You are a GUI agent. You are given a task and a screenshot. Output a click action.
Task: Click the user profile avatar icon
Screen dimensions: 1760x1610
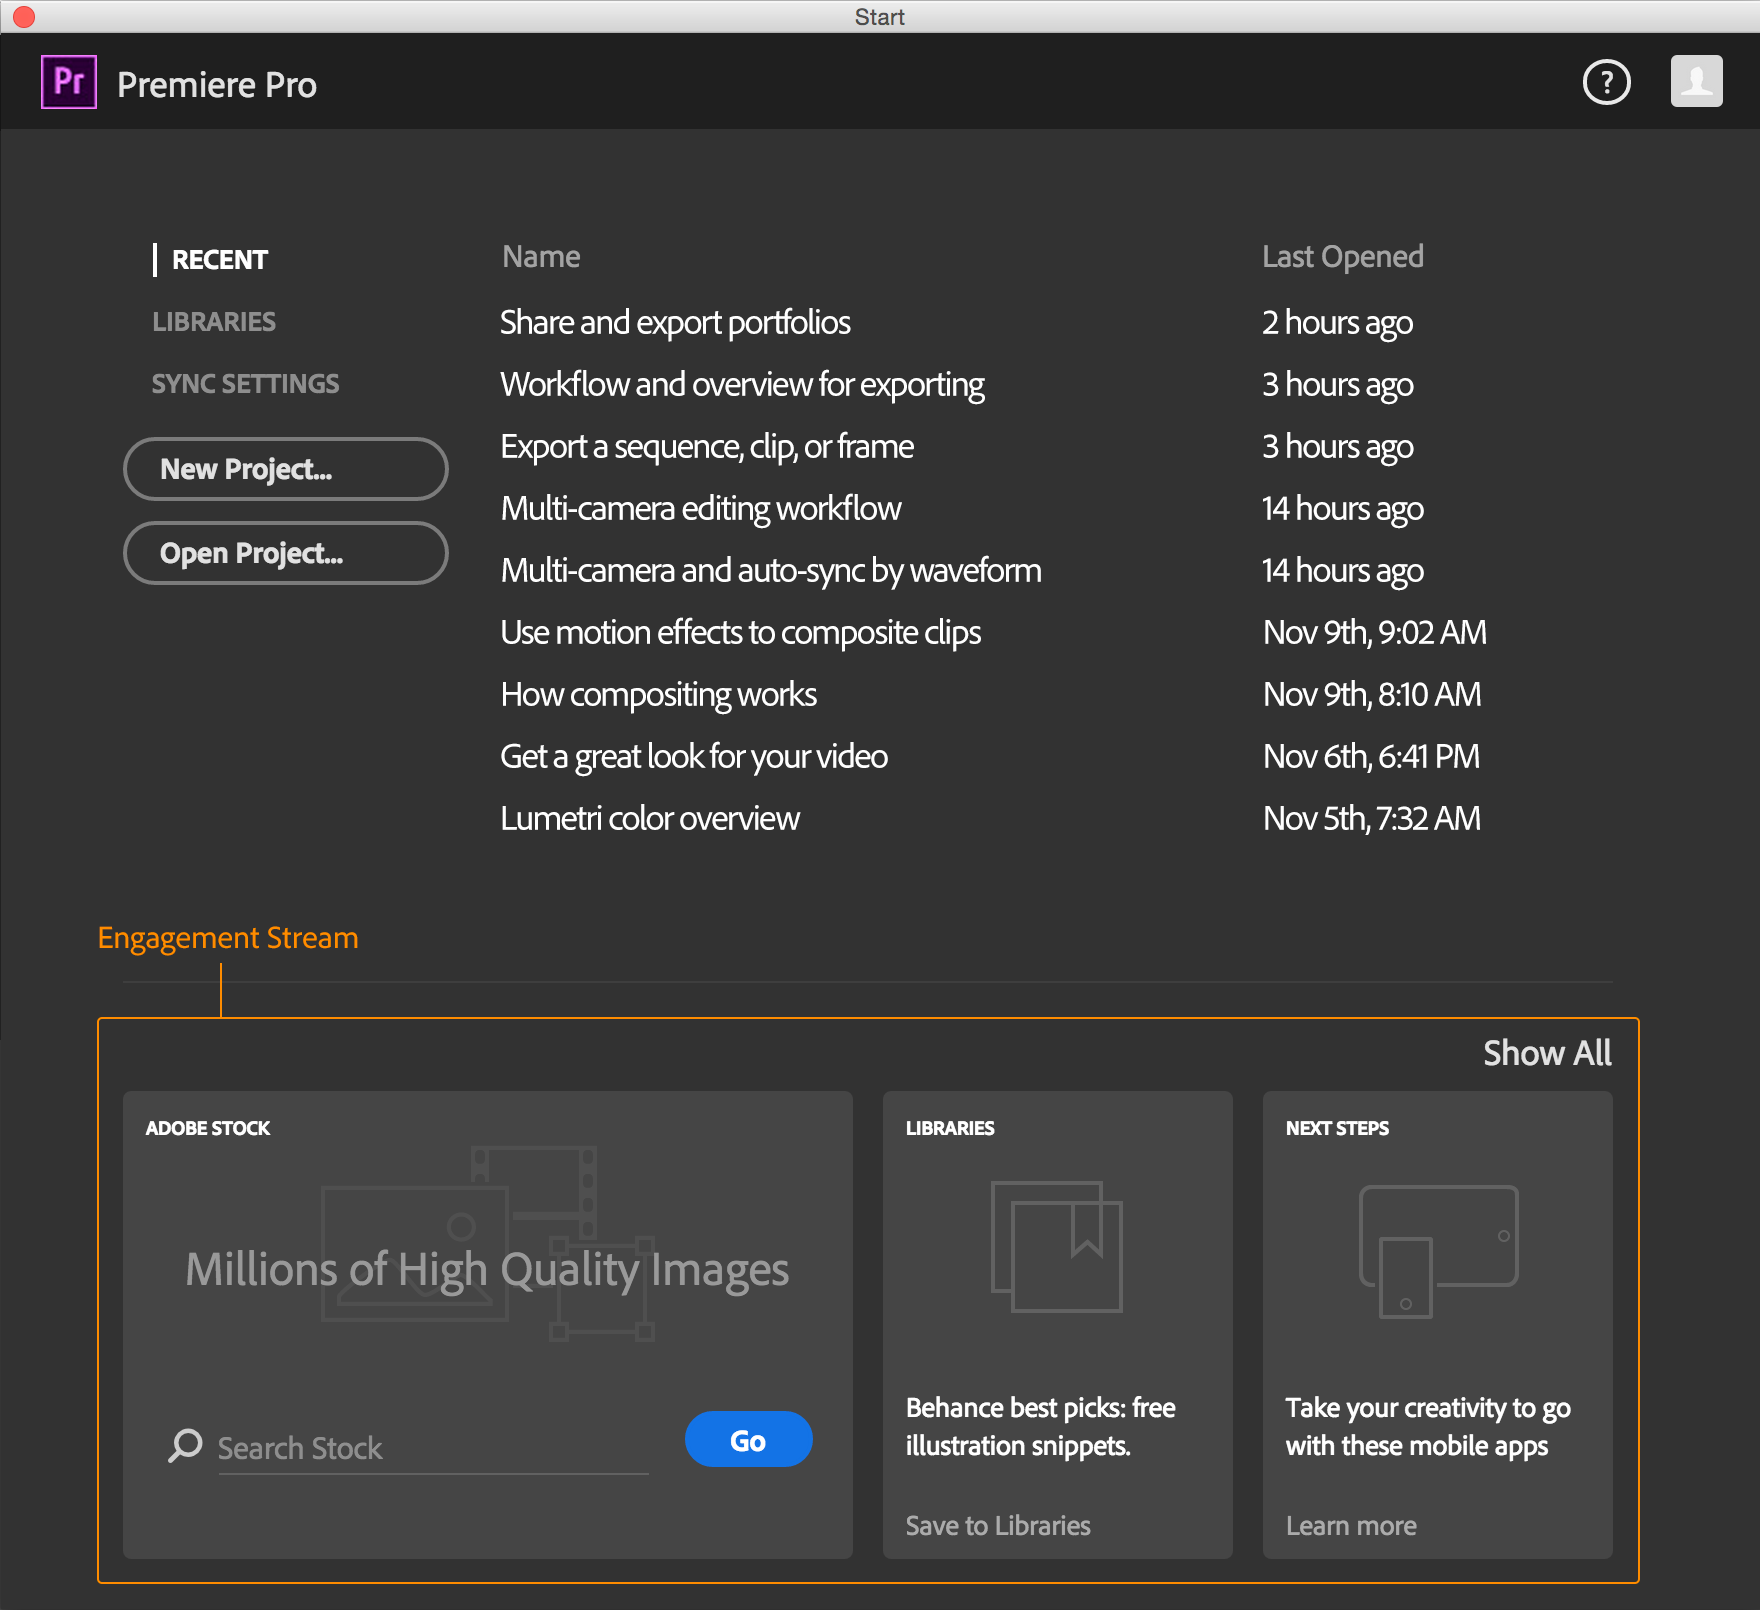(1696, 82)
